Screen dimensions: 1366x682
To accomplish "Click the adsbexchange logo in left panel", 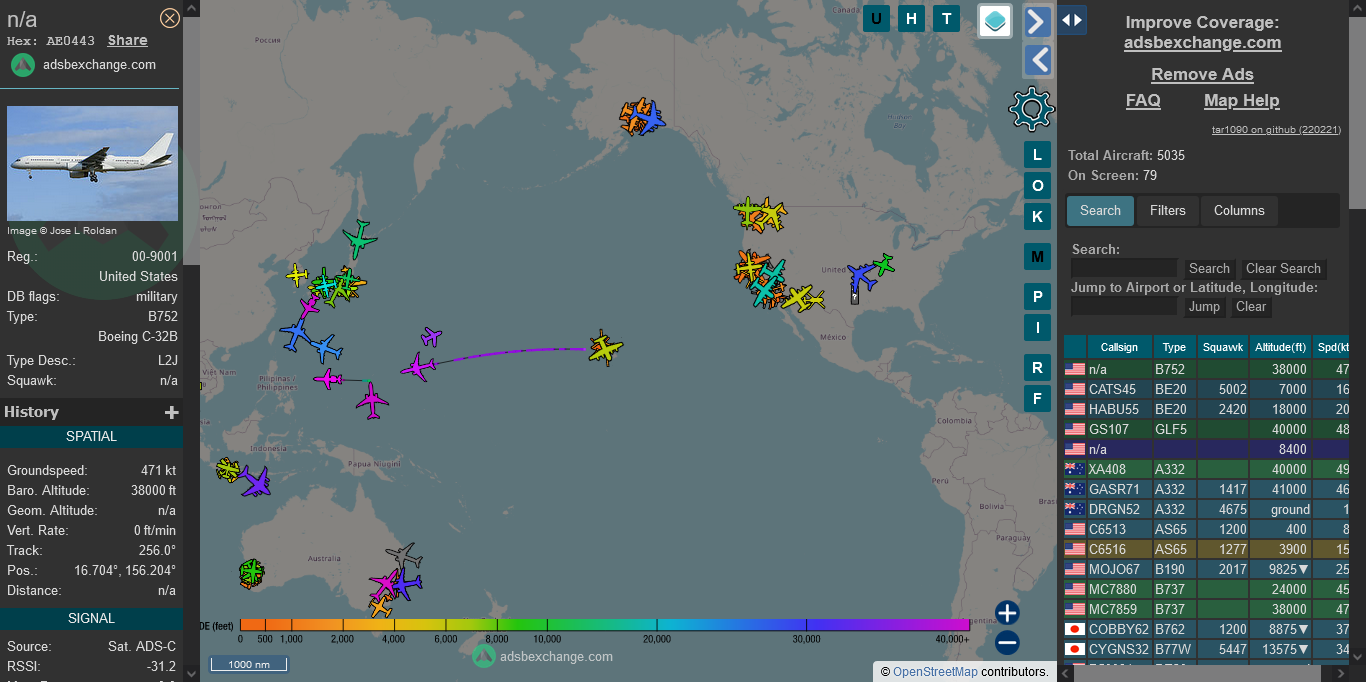I will click(23, 65).
